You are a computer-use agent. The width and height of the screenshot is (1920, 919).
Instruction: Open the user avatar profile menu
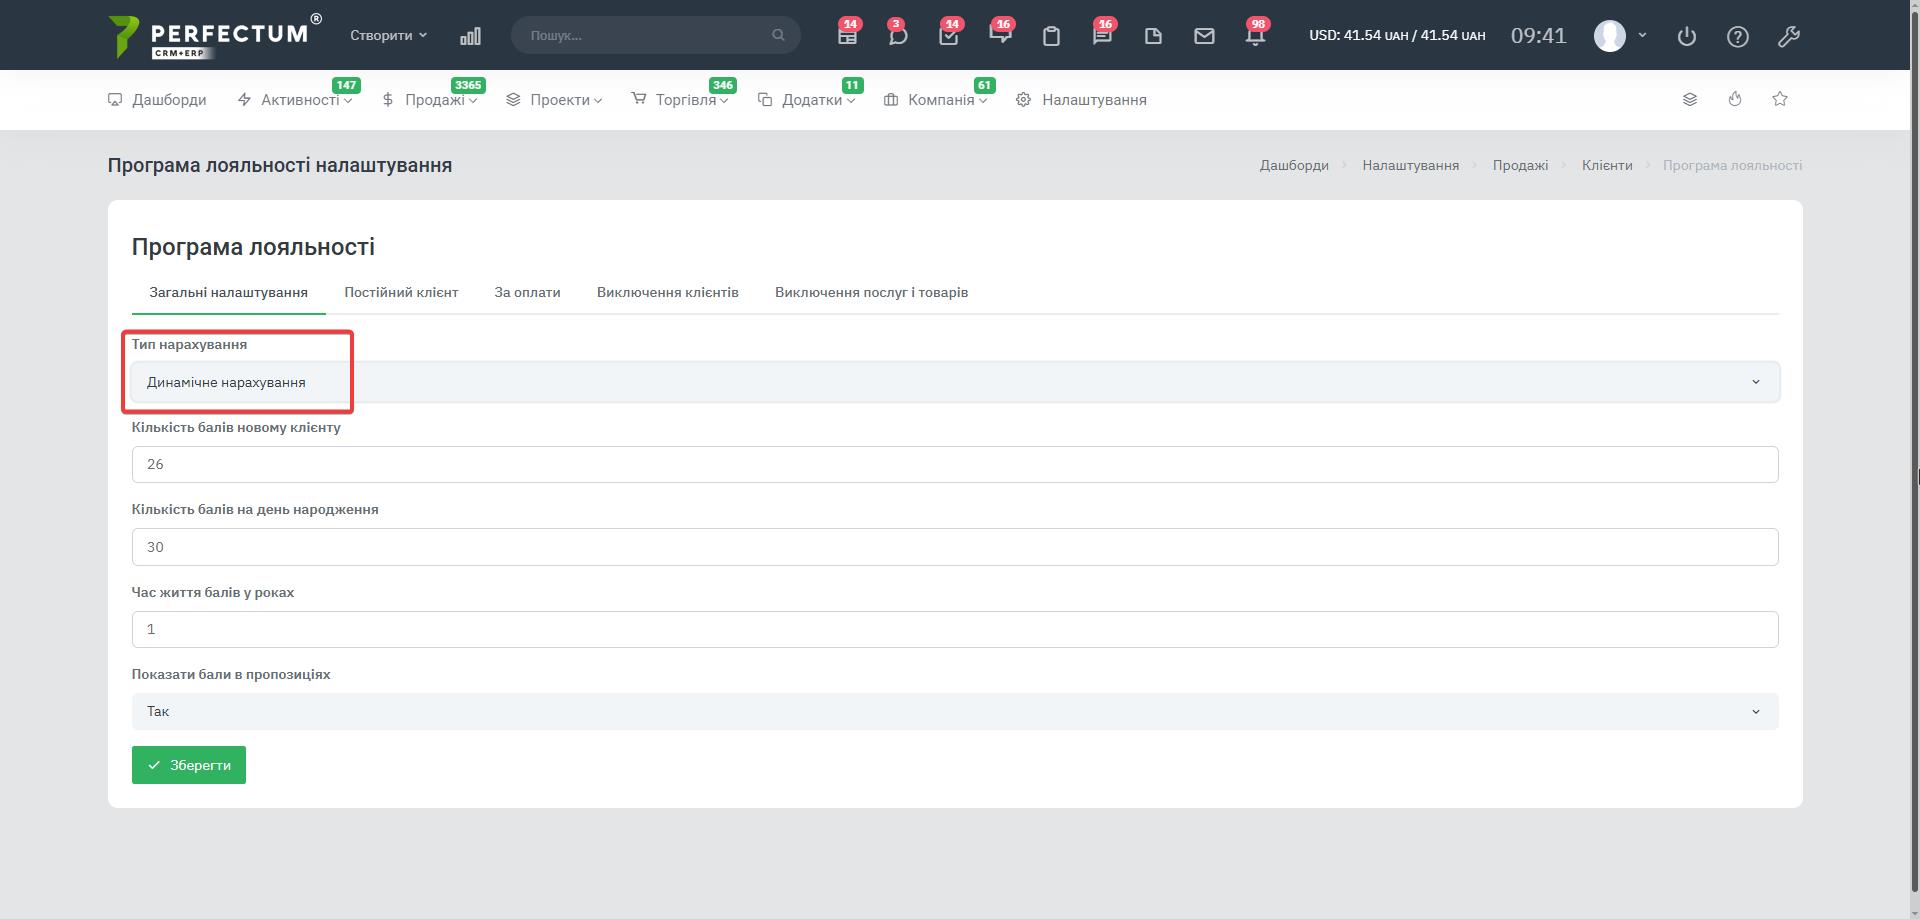(x=1619, y=35)
